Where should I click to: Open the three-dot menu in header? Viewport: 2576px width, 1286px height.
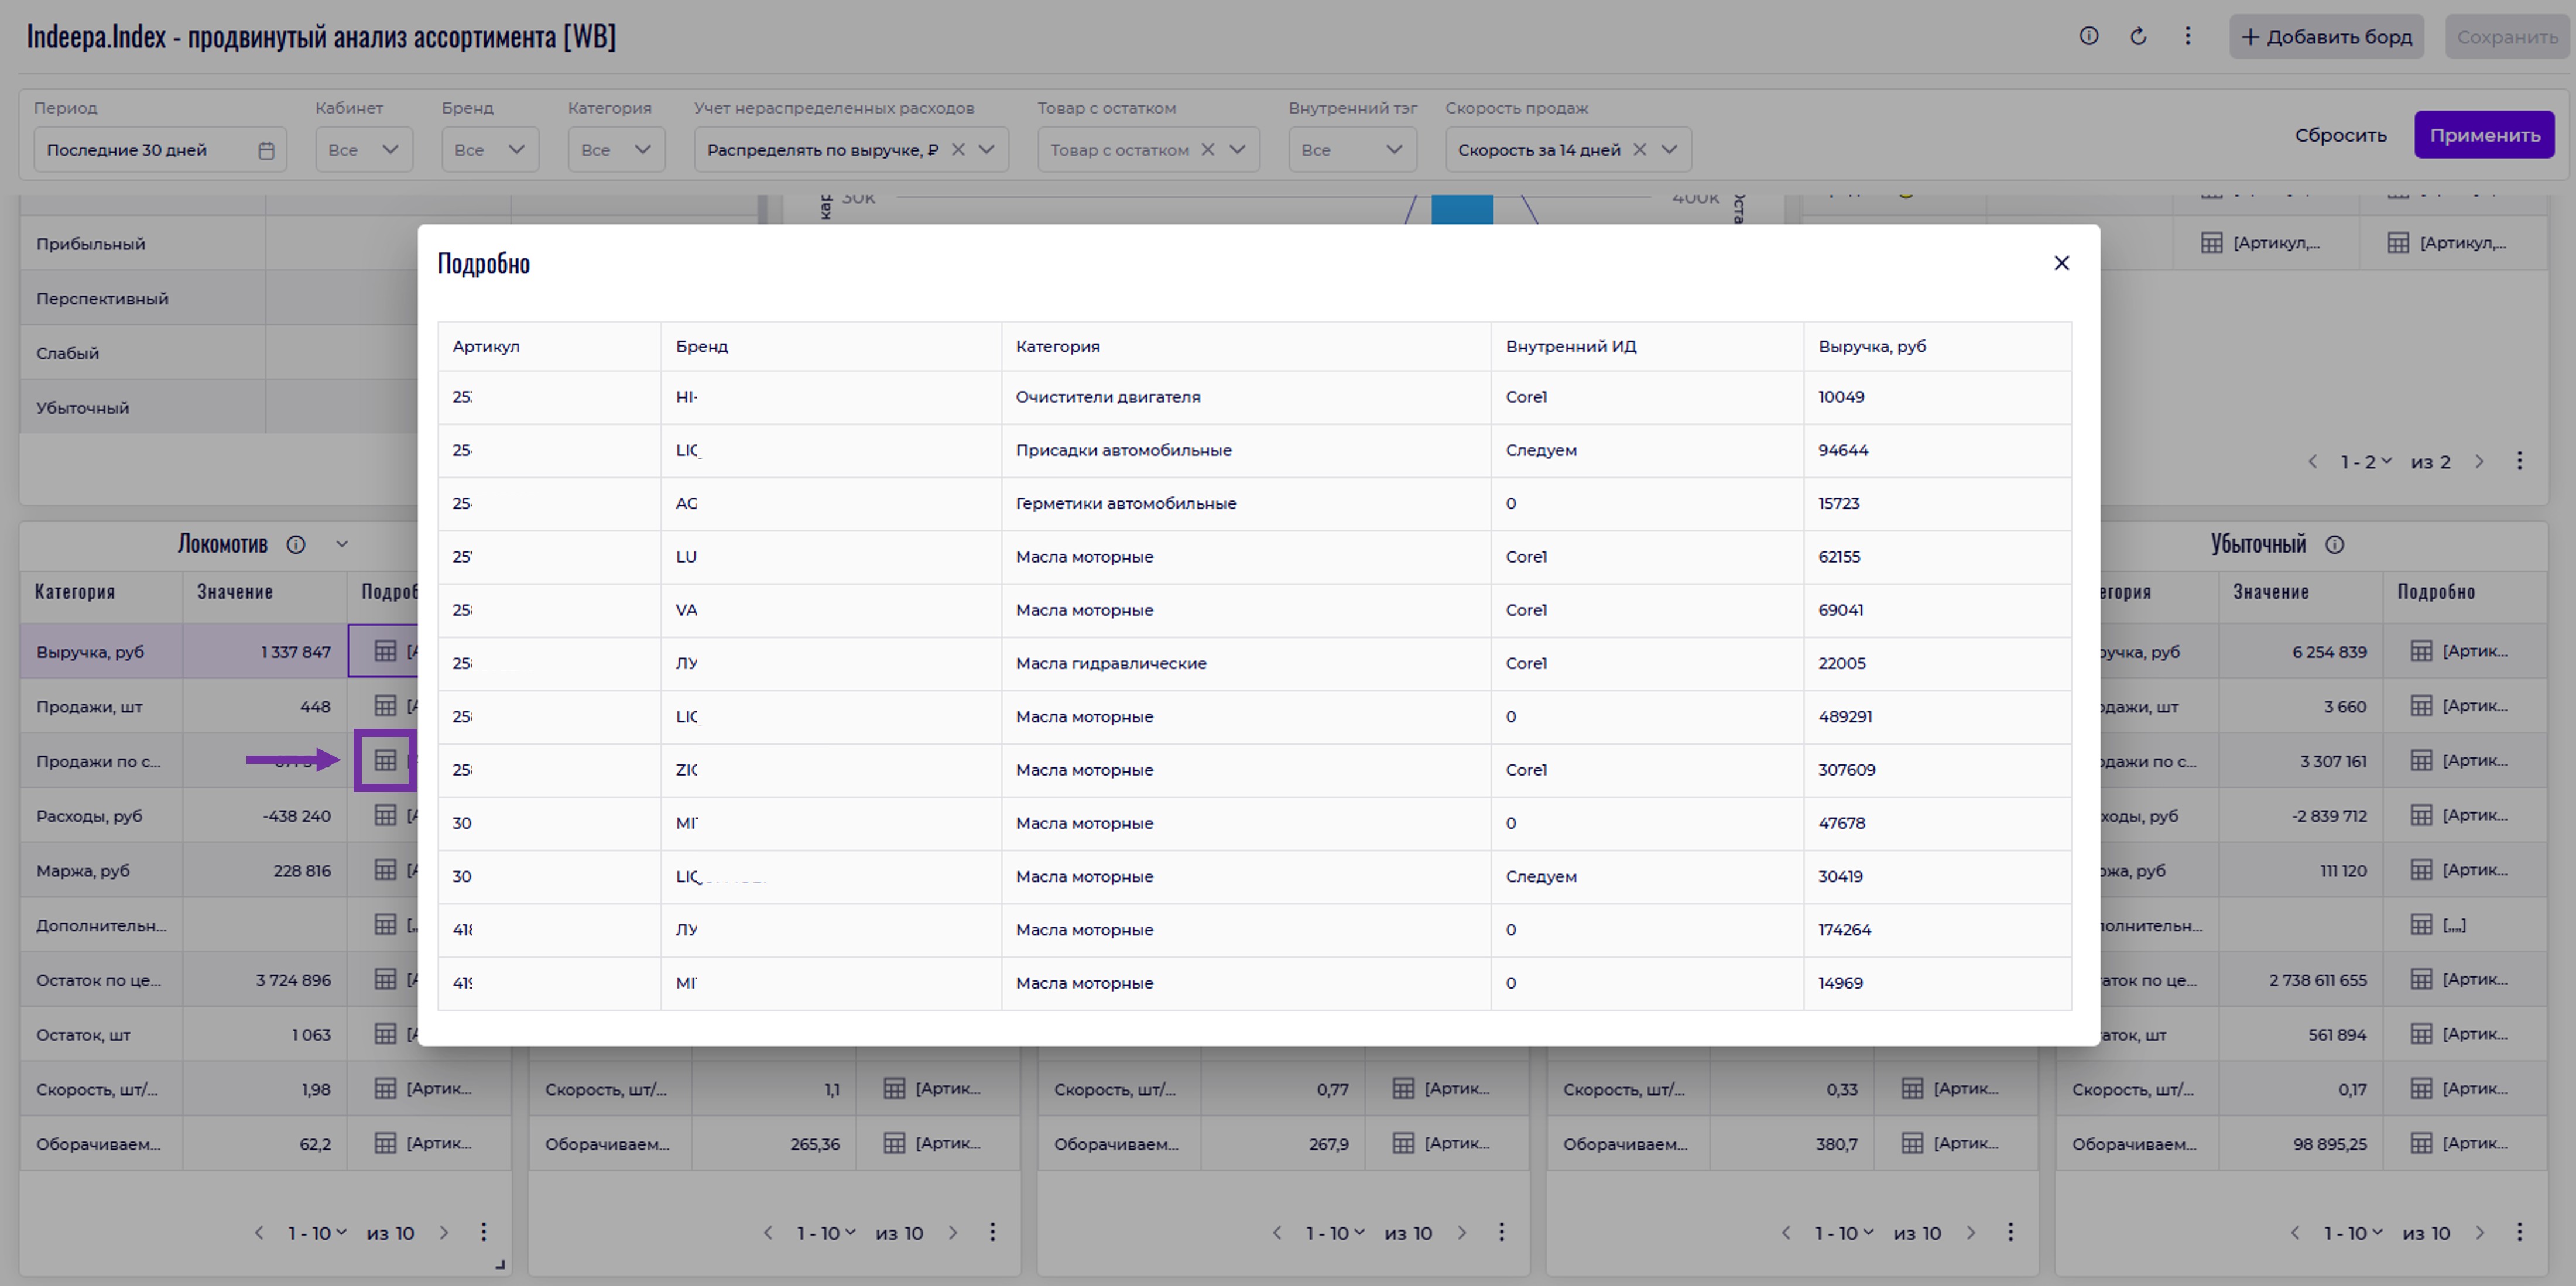(x=2187, y=36)
